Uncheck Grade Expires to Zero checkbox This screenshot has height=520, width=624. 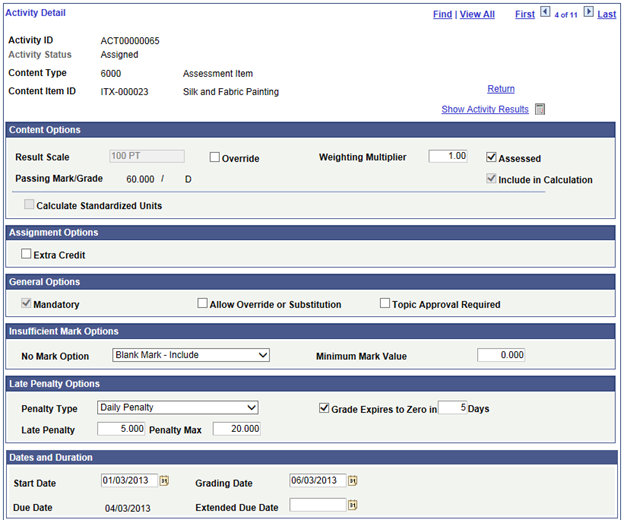324,408
